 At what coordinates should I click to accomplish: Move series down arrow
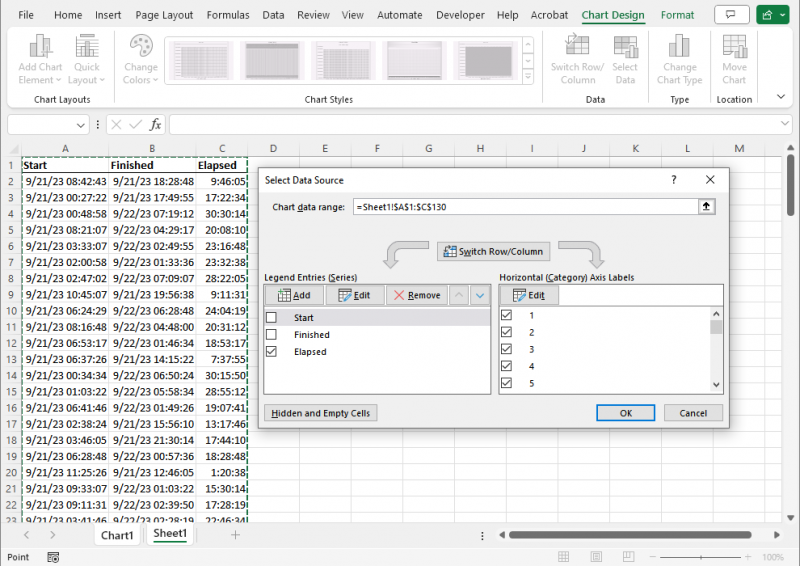(480, 295)
